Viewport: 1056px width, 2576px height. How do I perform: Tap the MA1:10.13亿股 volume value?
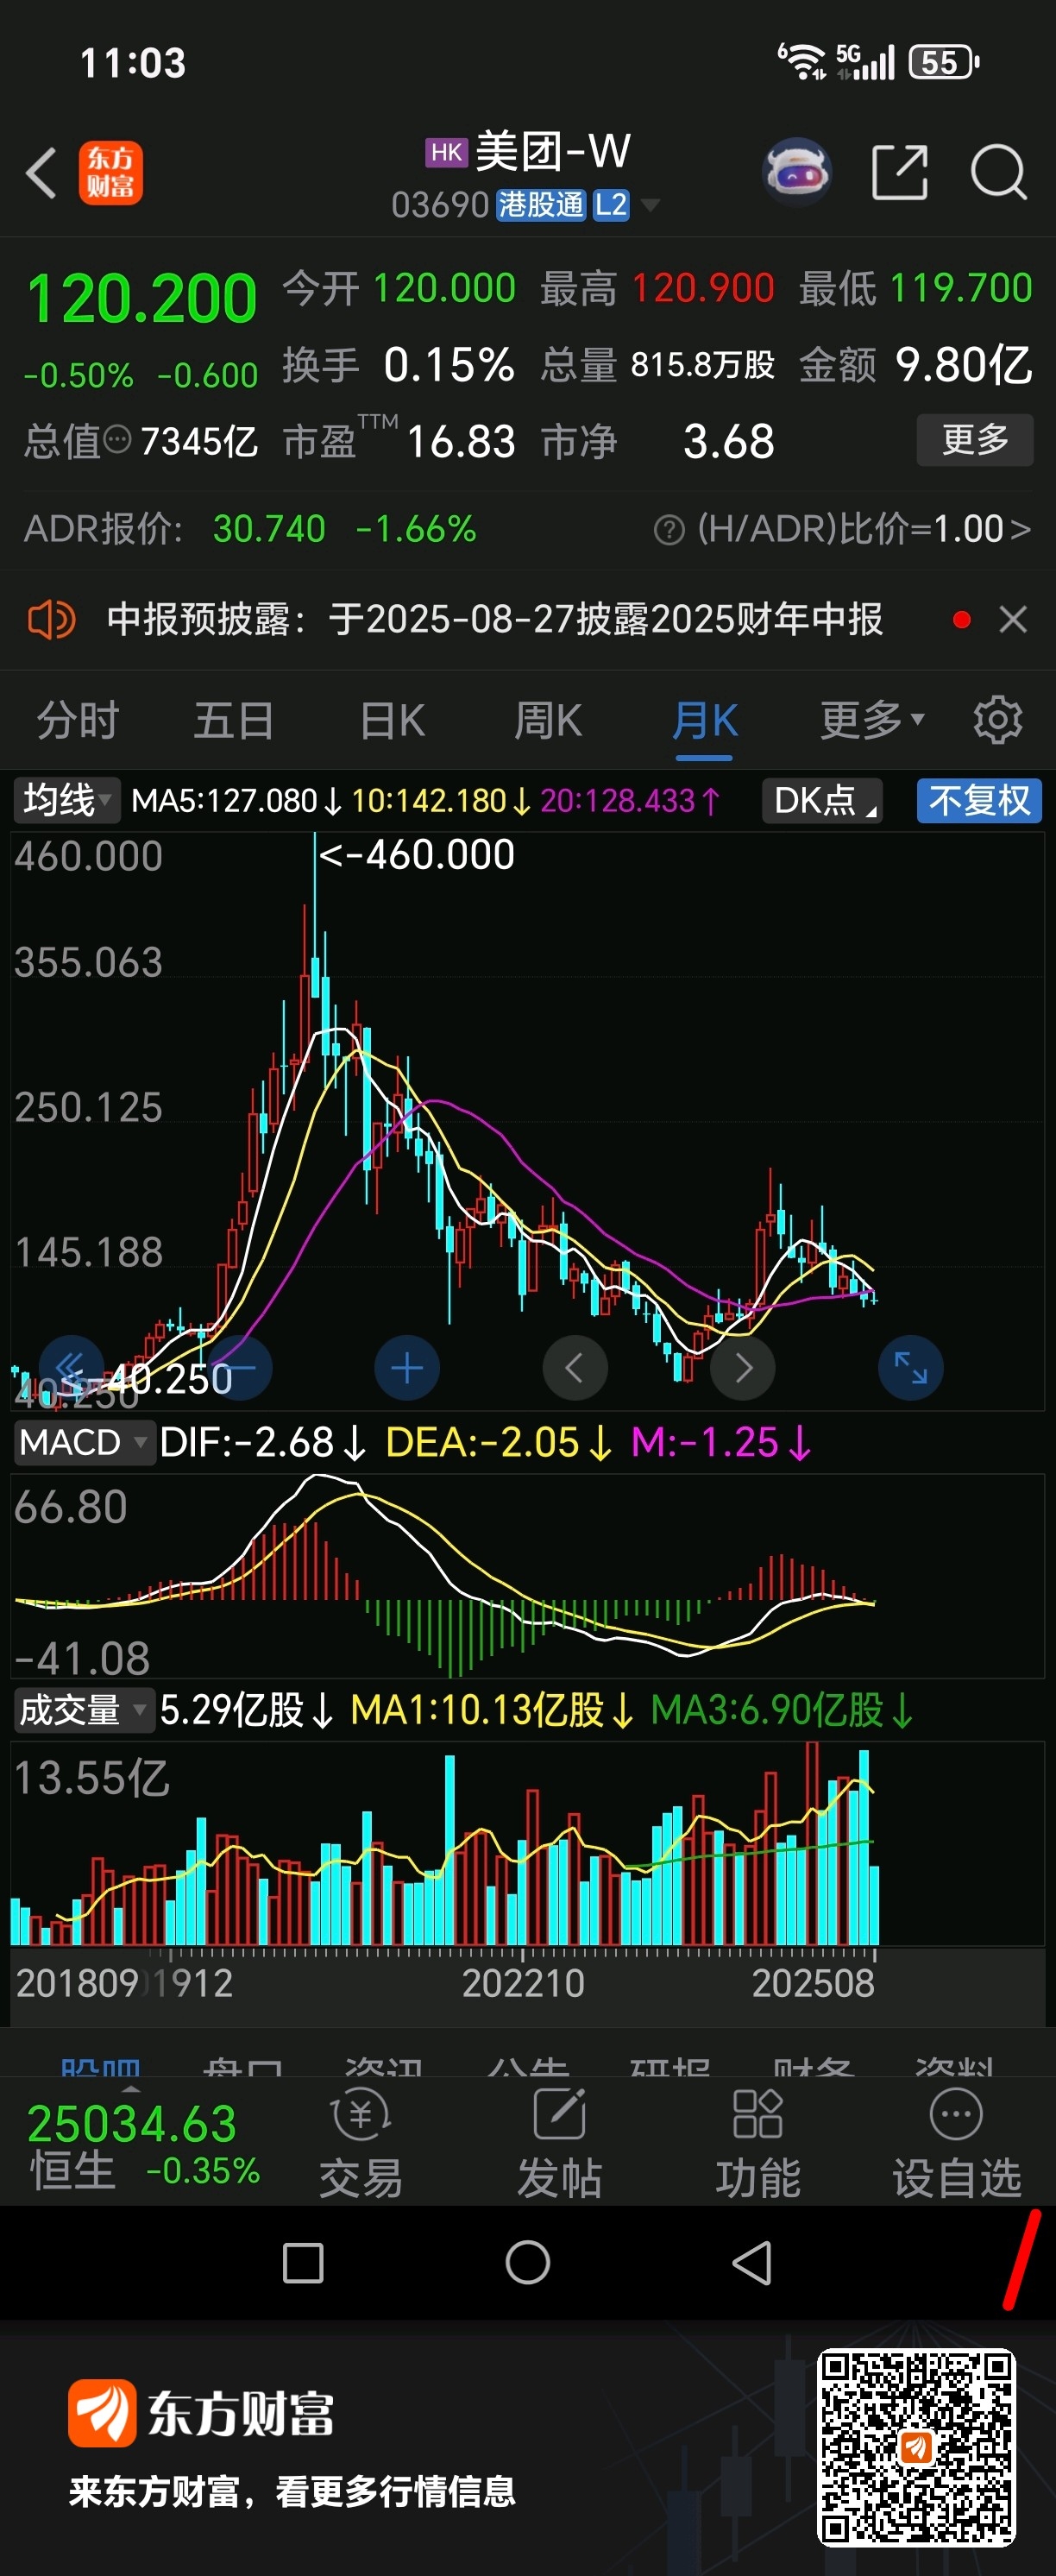pos(492,1710)
